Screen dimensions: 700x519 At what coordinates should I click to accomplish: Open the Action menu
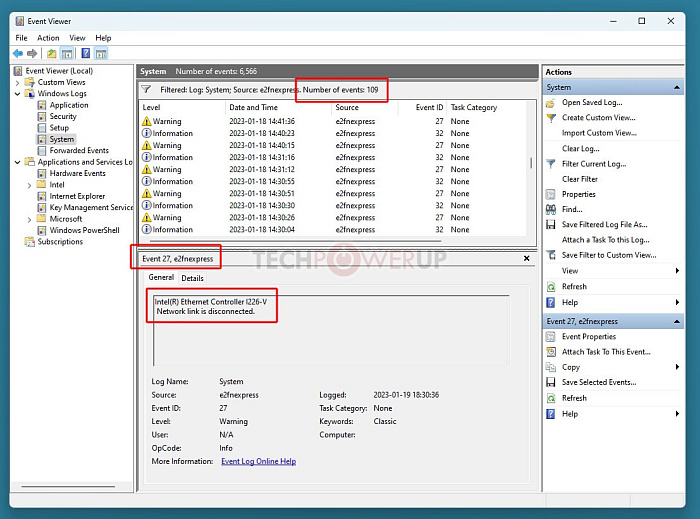click(48, 38)
